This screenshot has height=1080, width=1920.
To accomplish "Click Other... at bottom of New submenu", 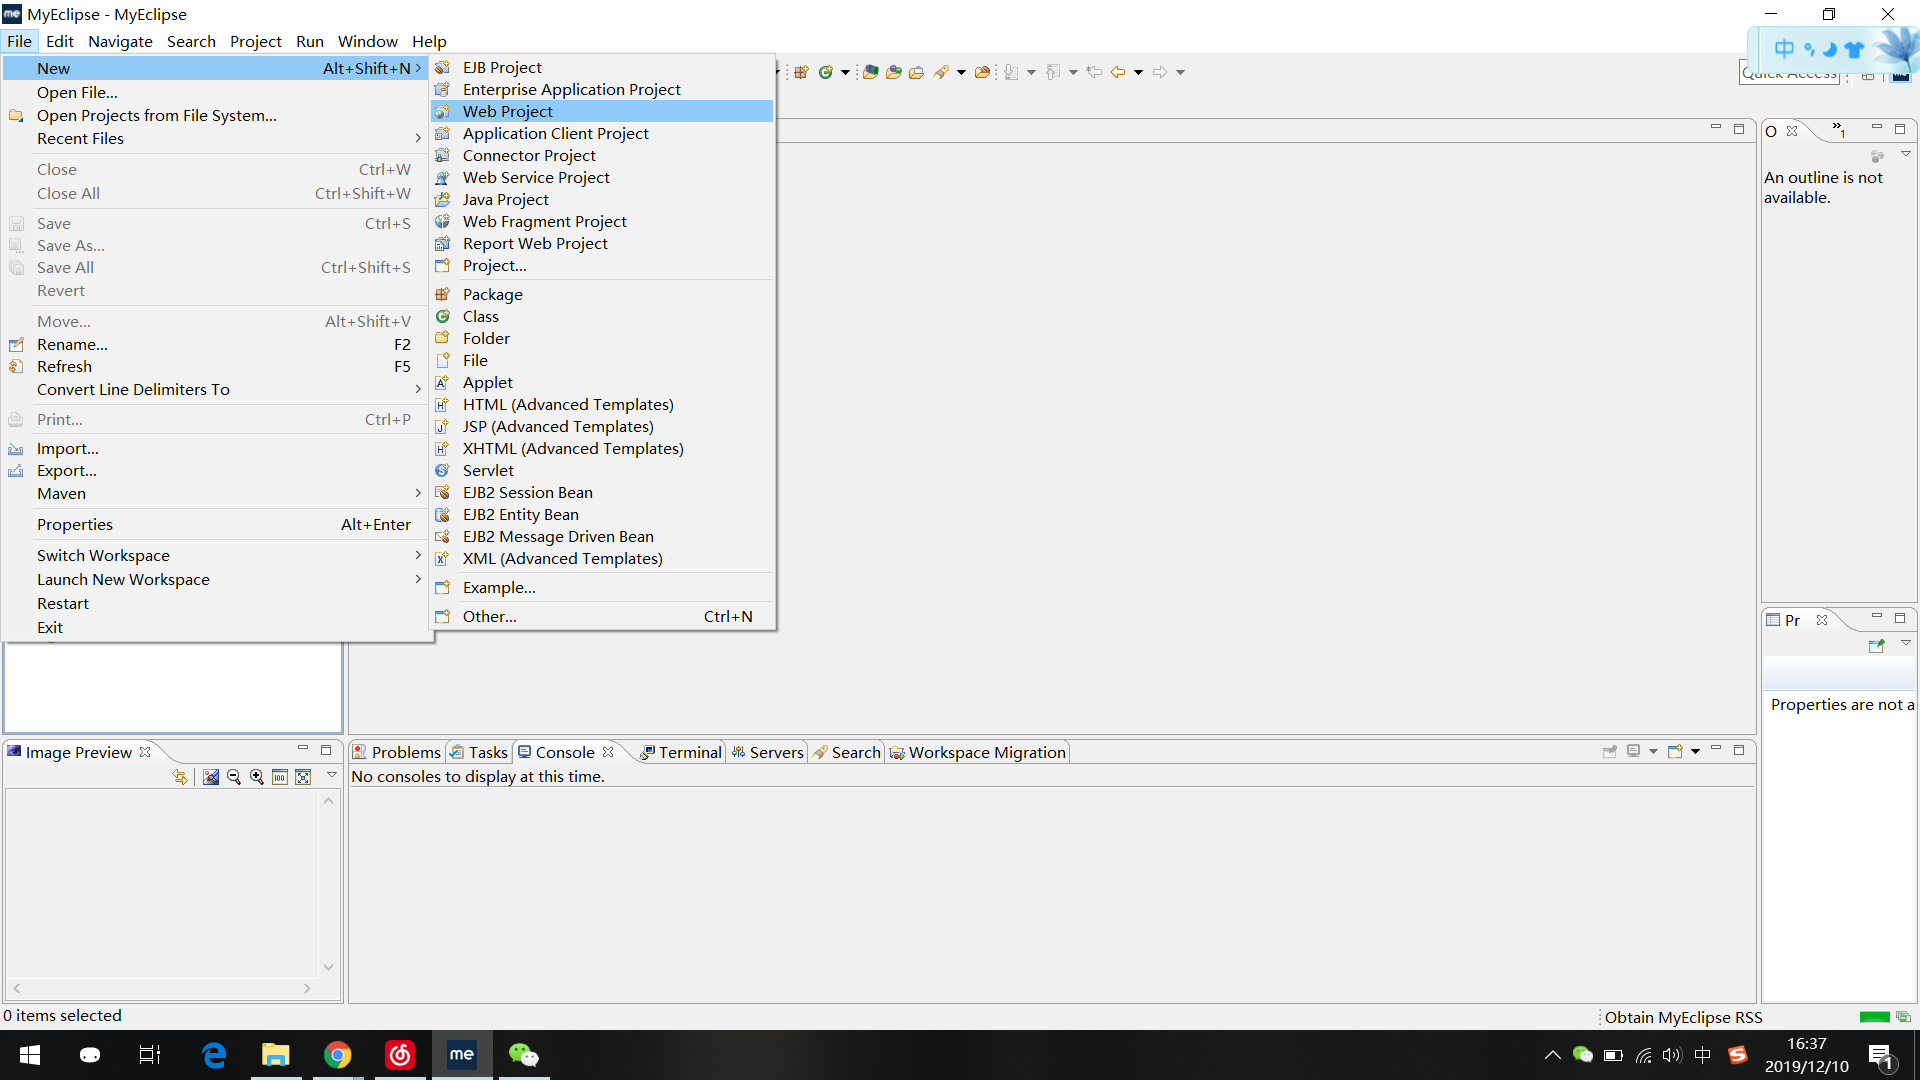I will pos(489,616).
